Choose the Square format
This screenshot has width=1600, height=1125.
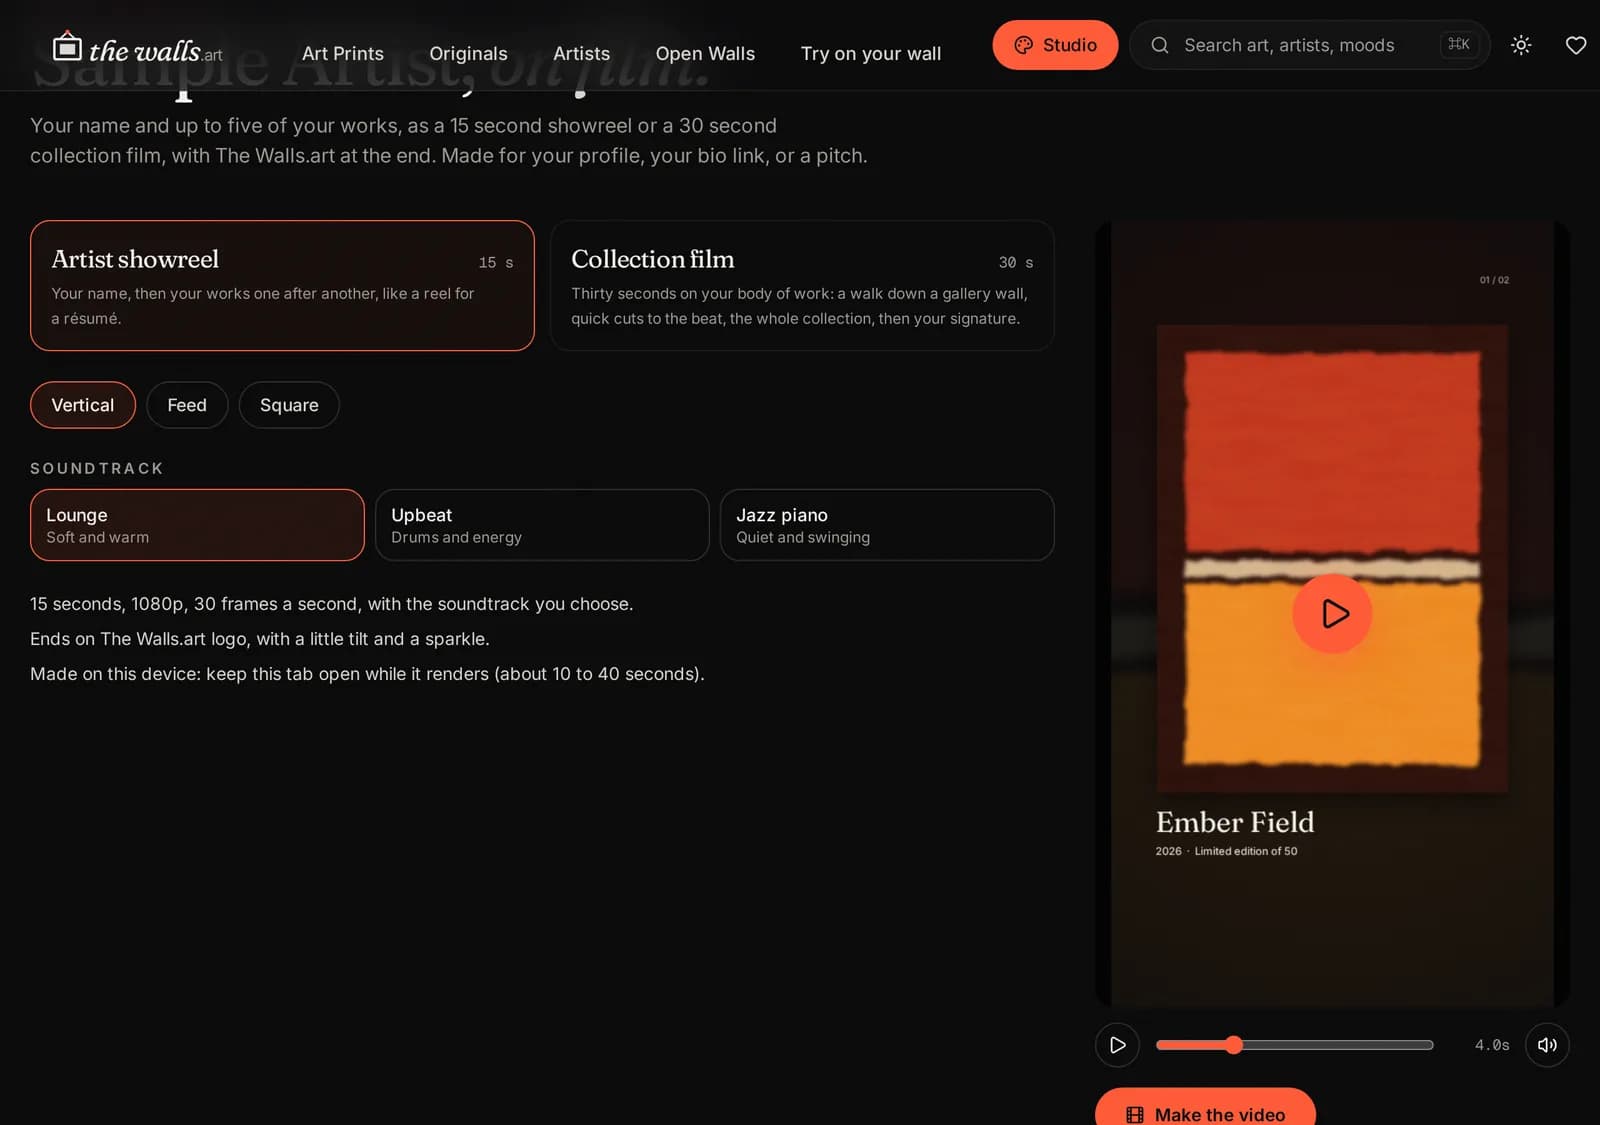289,405
